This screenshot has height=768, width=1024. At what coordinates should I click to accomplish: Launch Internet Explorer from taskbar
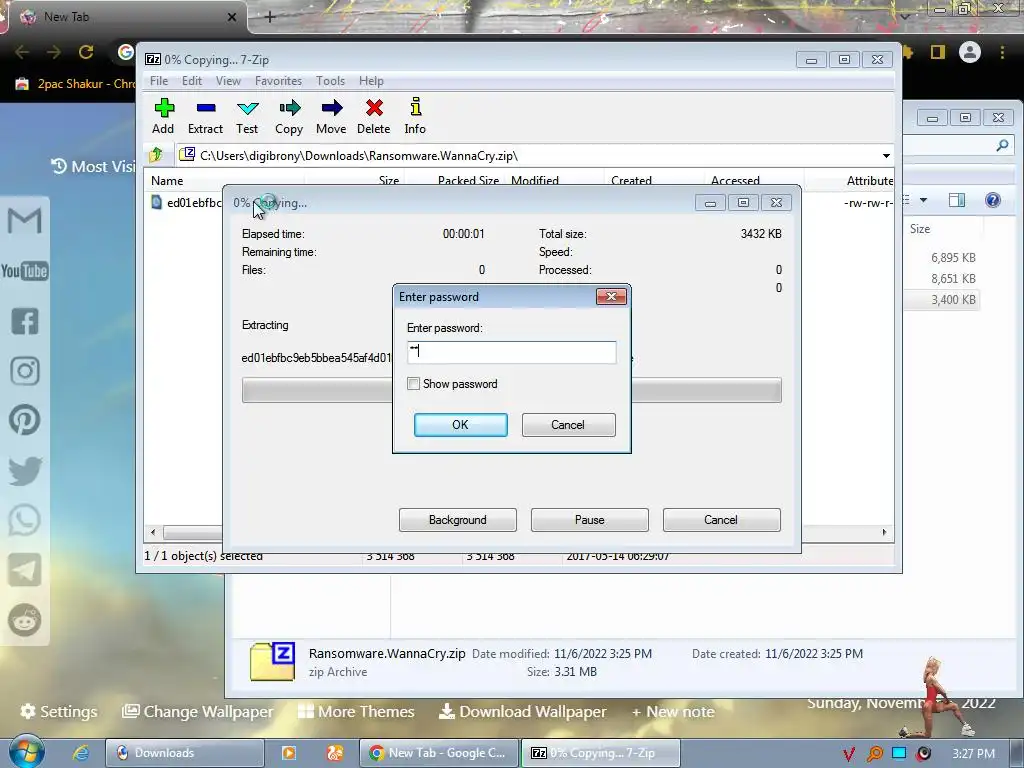pyautogui.click(x=81, y=753)
